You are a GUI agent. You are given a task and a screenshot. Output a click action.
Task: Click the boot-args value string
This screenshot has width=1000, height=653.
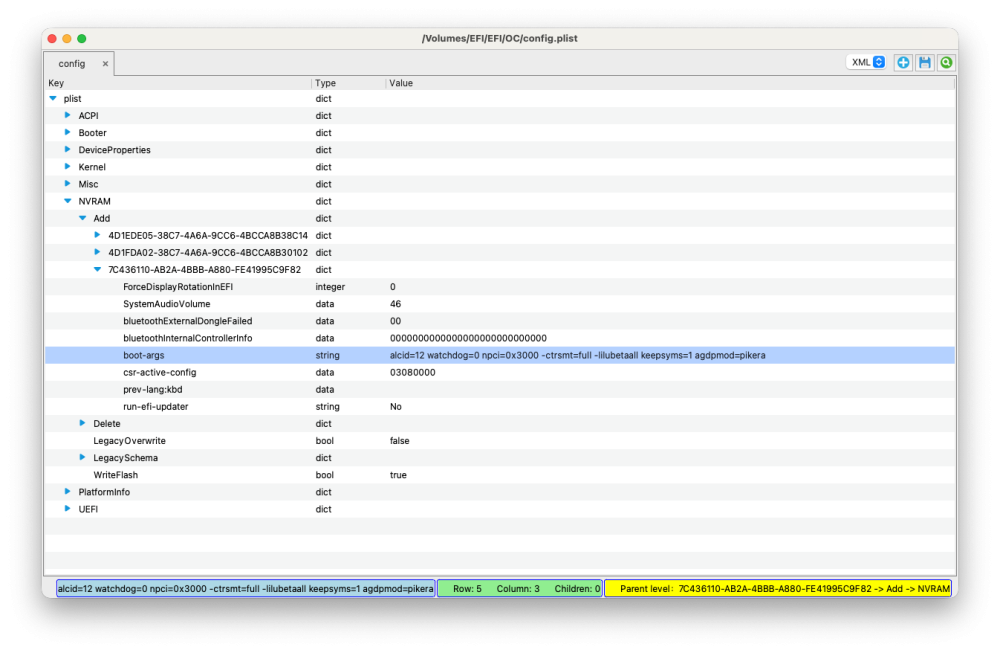pyautogui.click(x=577, y=355)
